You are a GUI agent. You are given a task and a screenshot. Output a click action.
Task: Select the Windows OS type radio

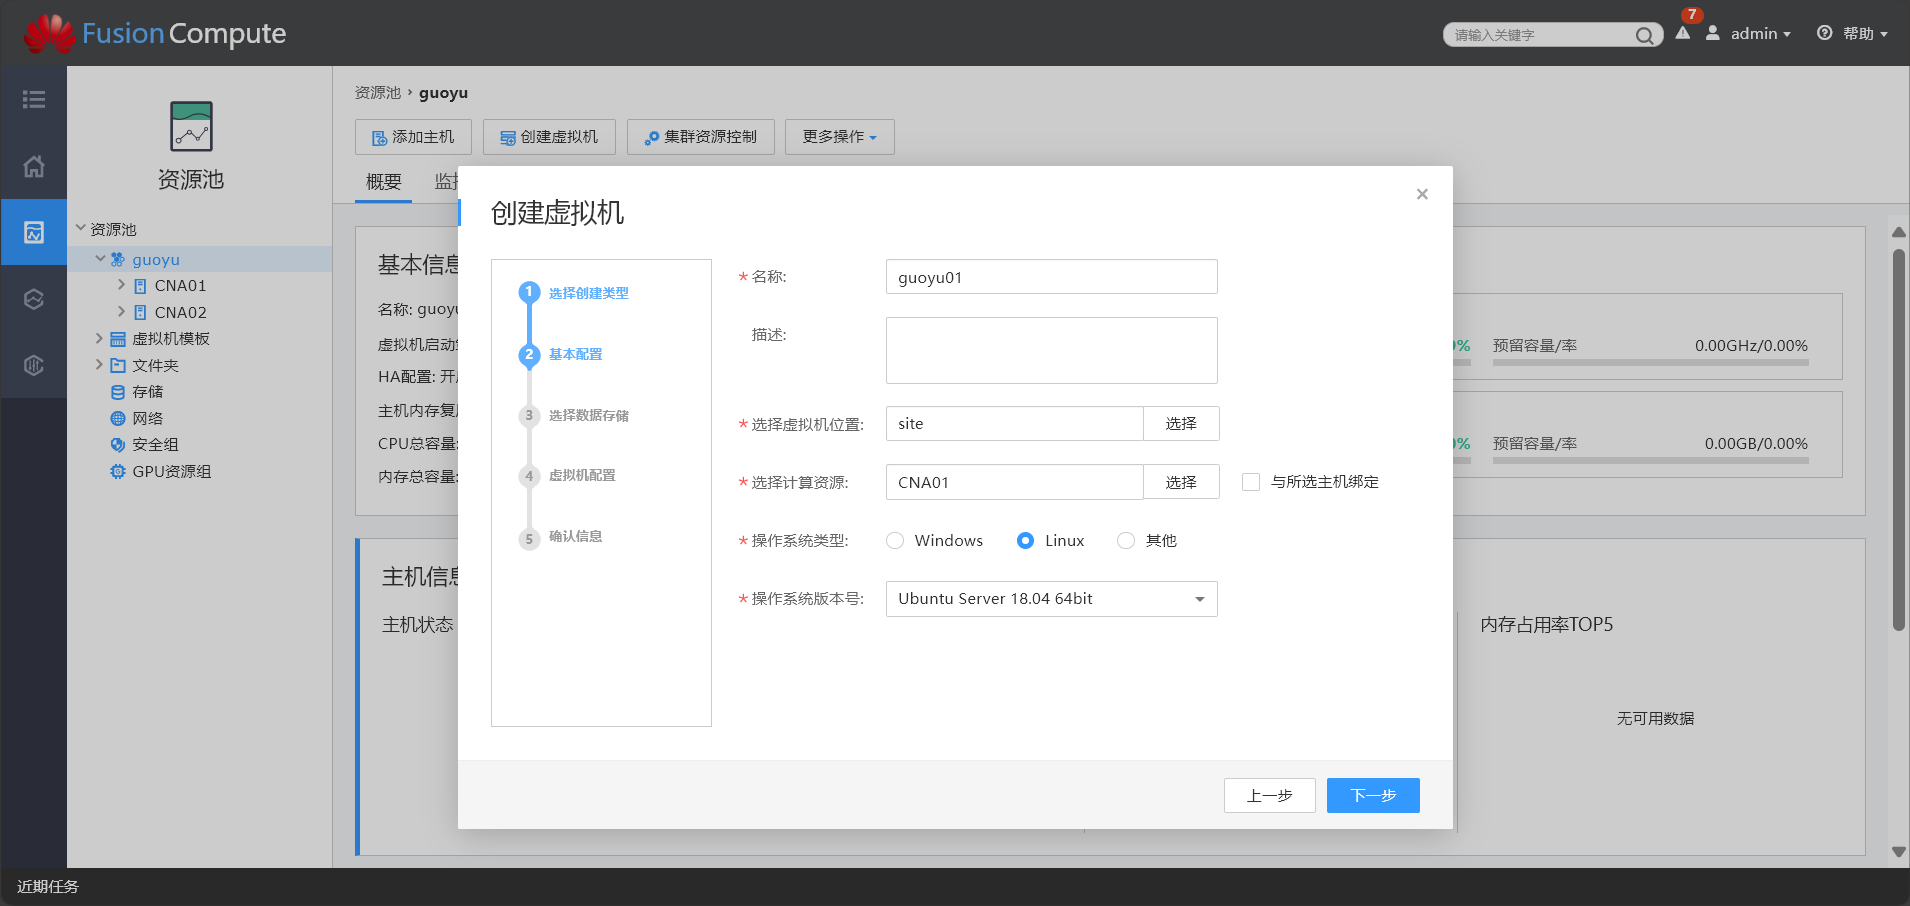coord(895,541)
